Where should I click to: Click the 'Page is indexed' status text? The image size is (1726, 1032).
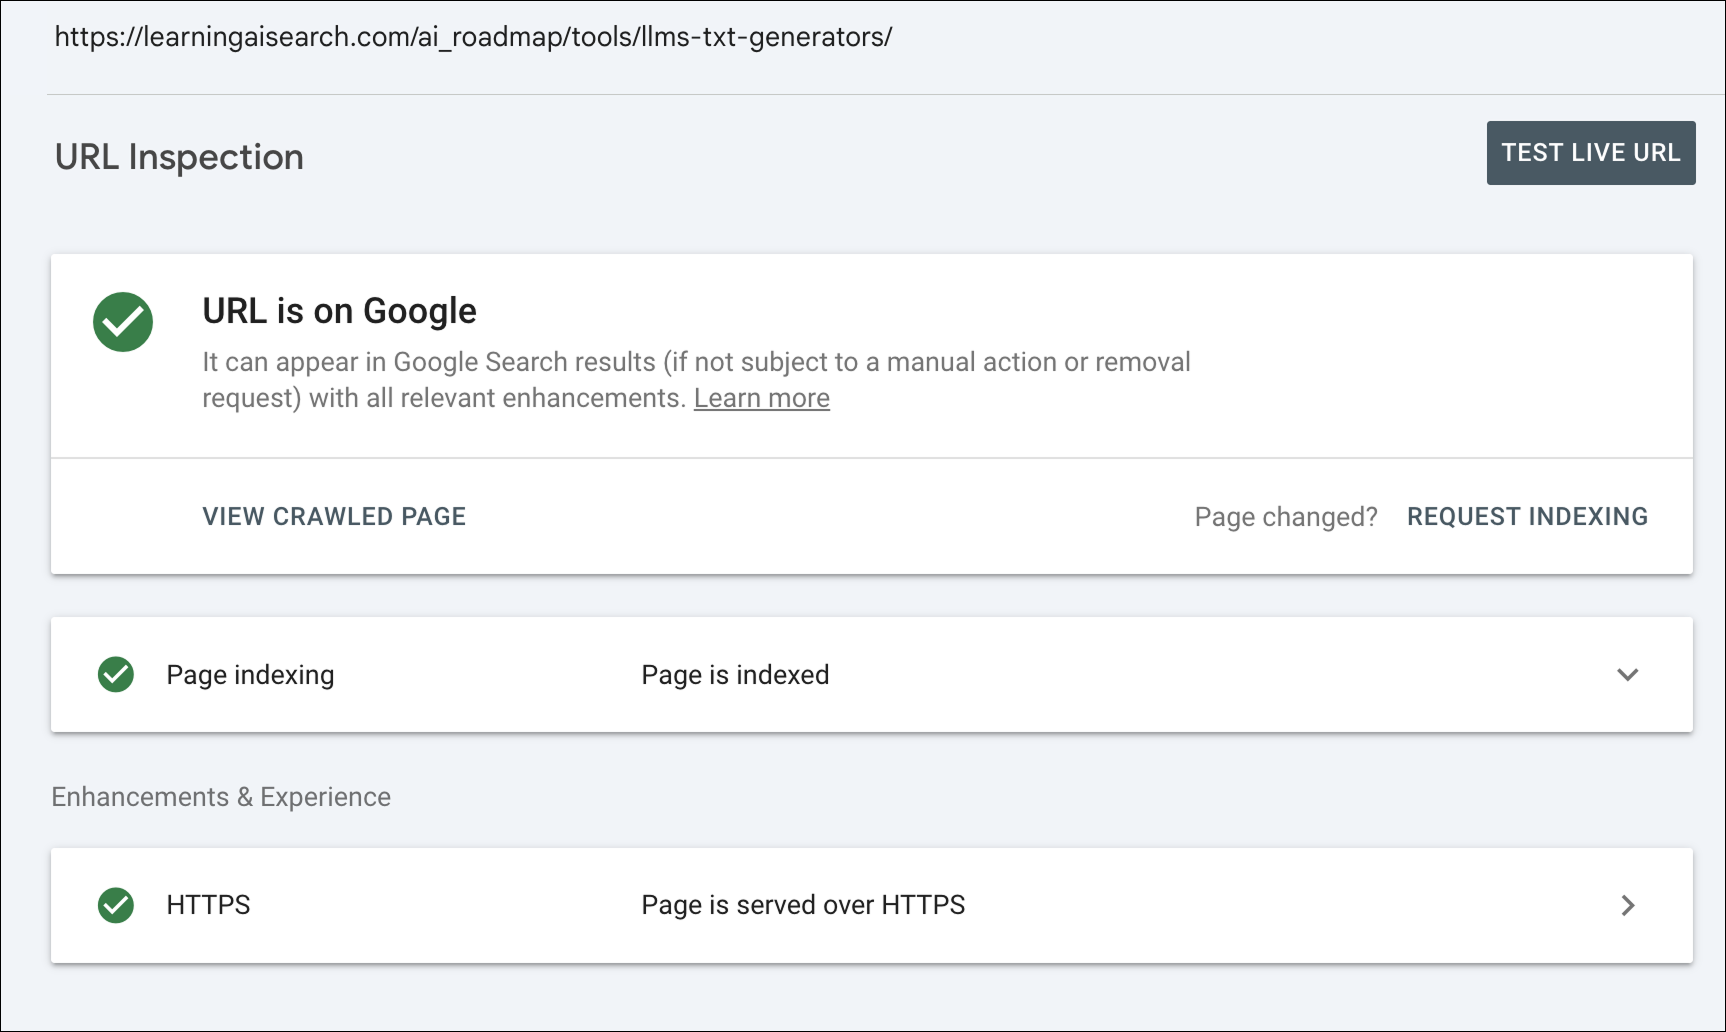coord(735,675)
